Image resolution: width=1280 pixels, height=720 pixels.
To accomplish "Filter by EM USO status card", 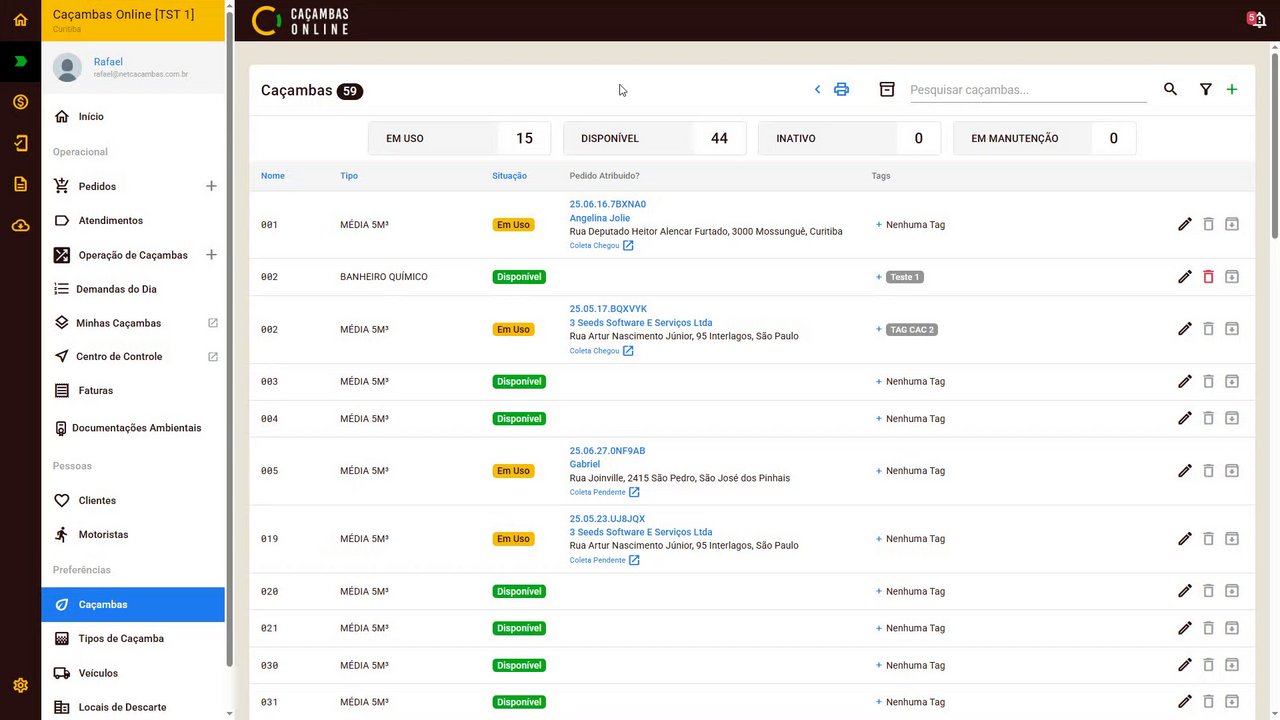I will click(x=459, y=138).
